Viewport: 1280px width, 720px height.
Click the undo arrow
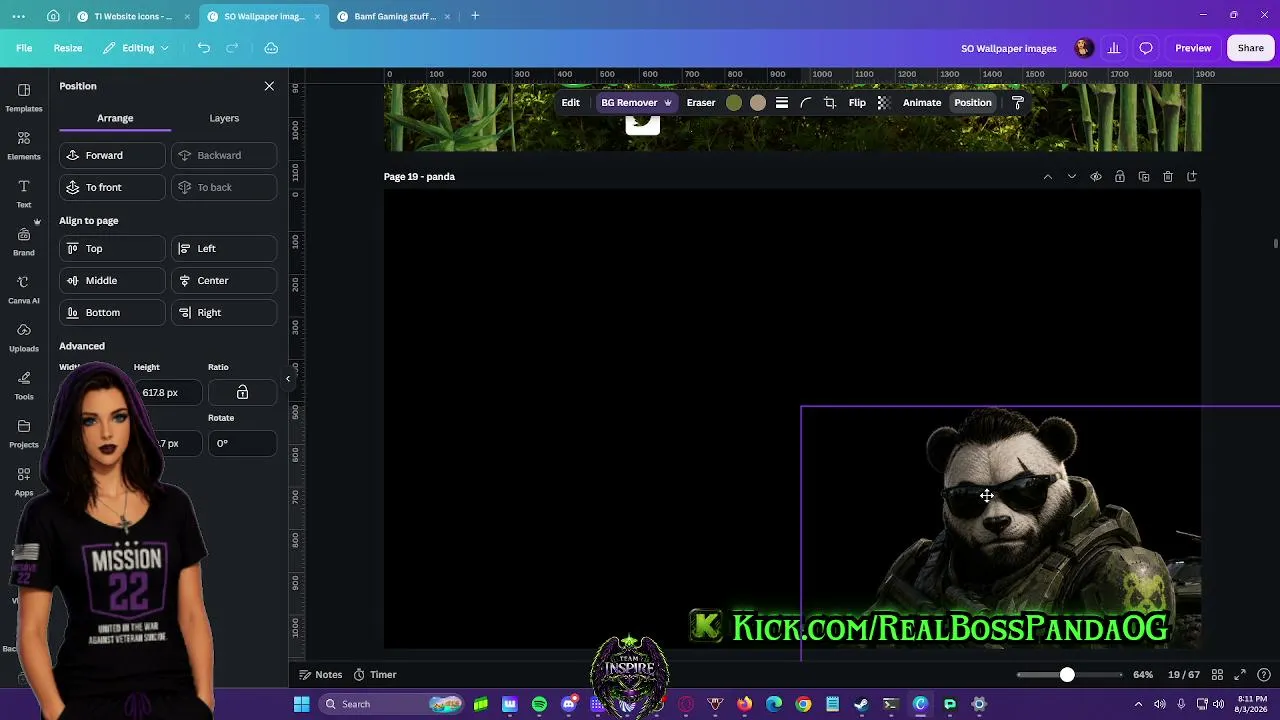tap(204, 48)
